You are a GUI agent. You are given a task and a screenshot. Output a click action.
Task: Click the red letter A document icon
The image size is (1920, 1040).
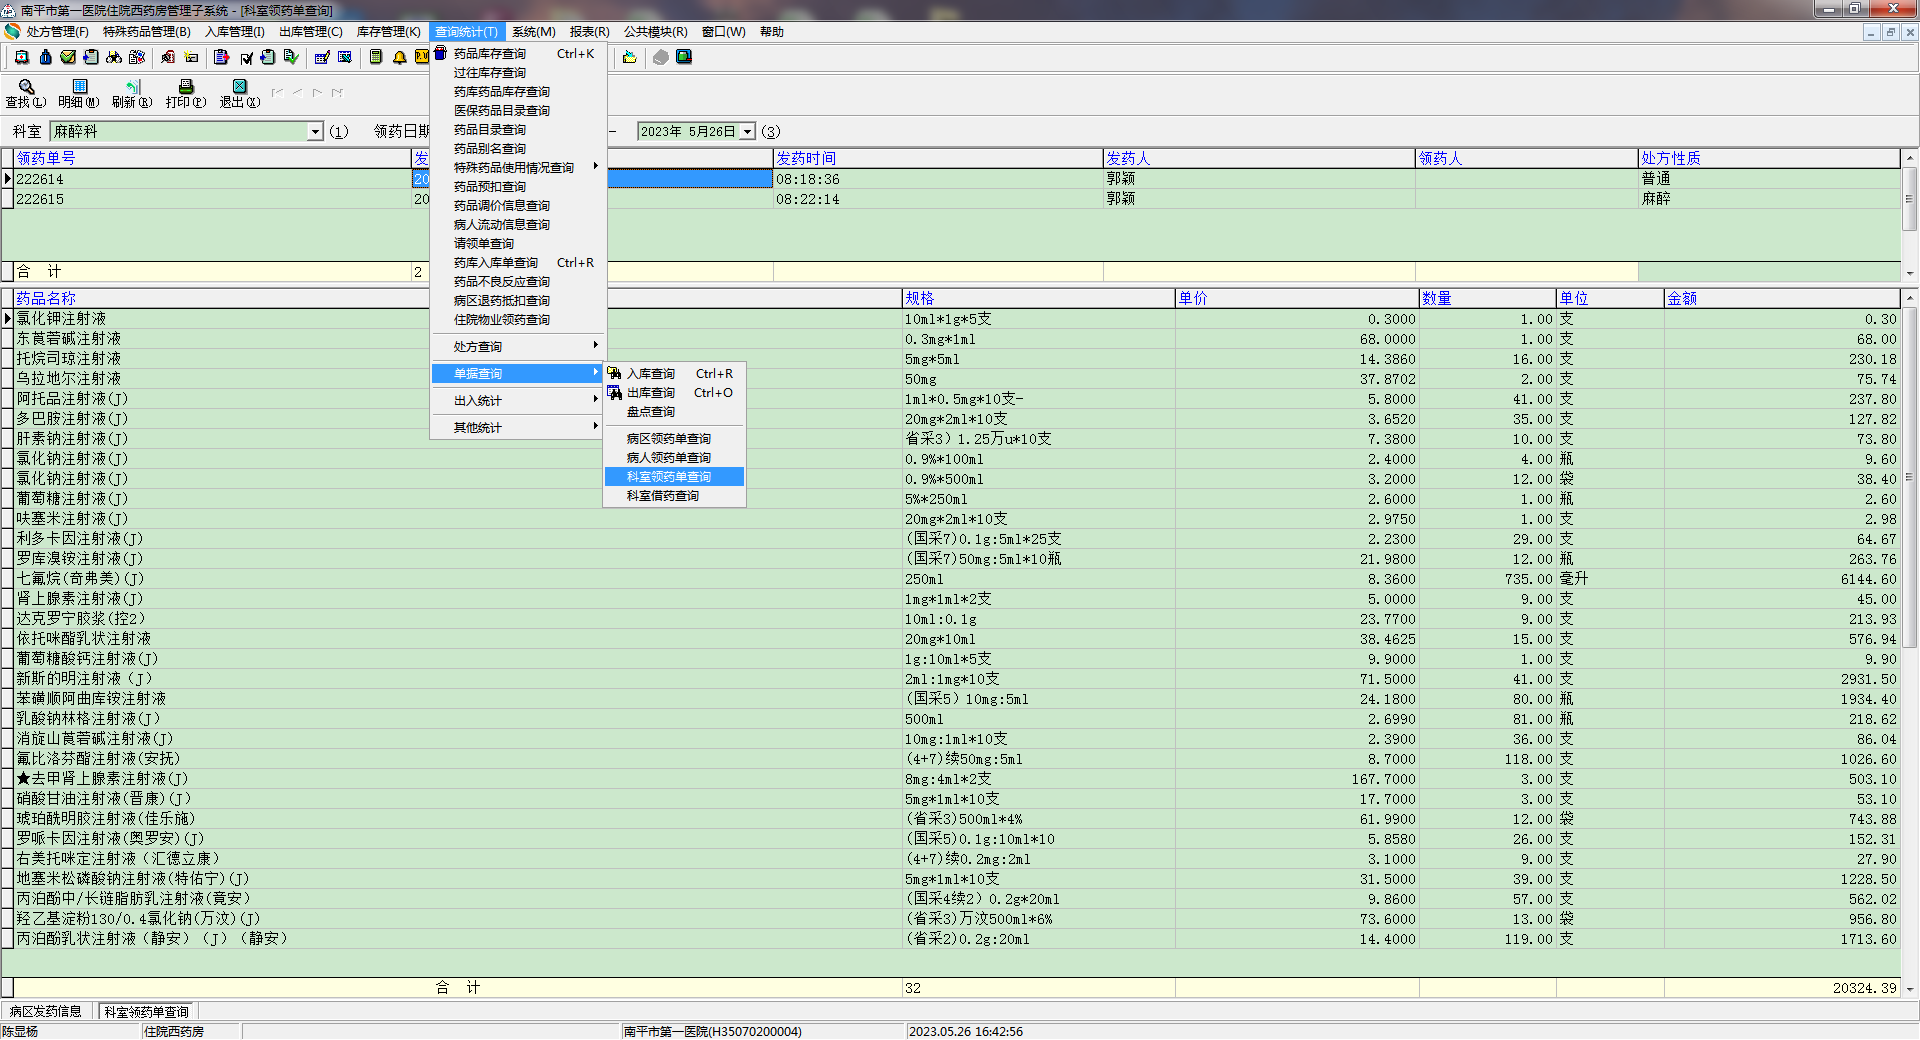point(168,57)
